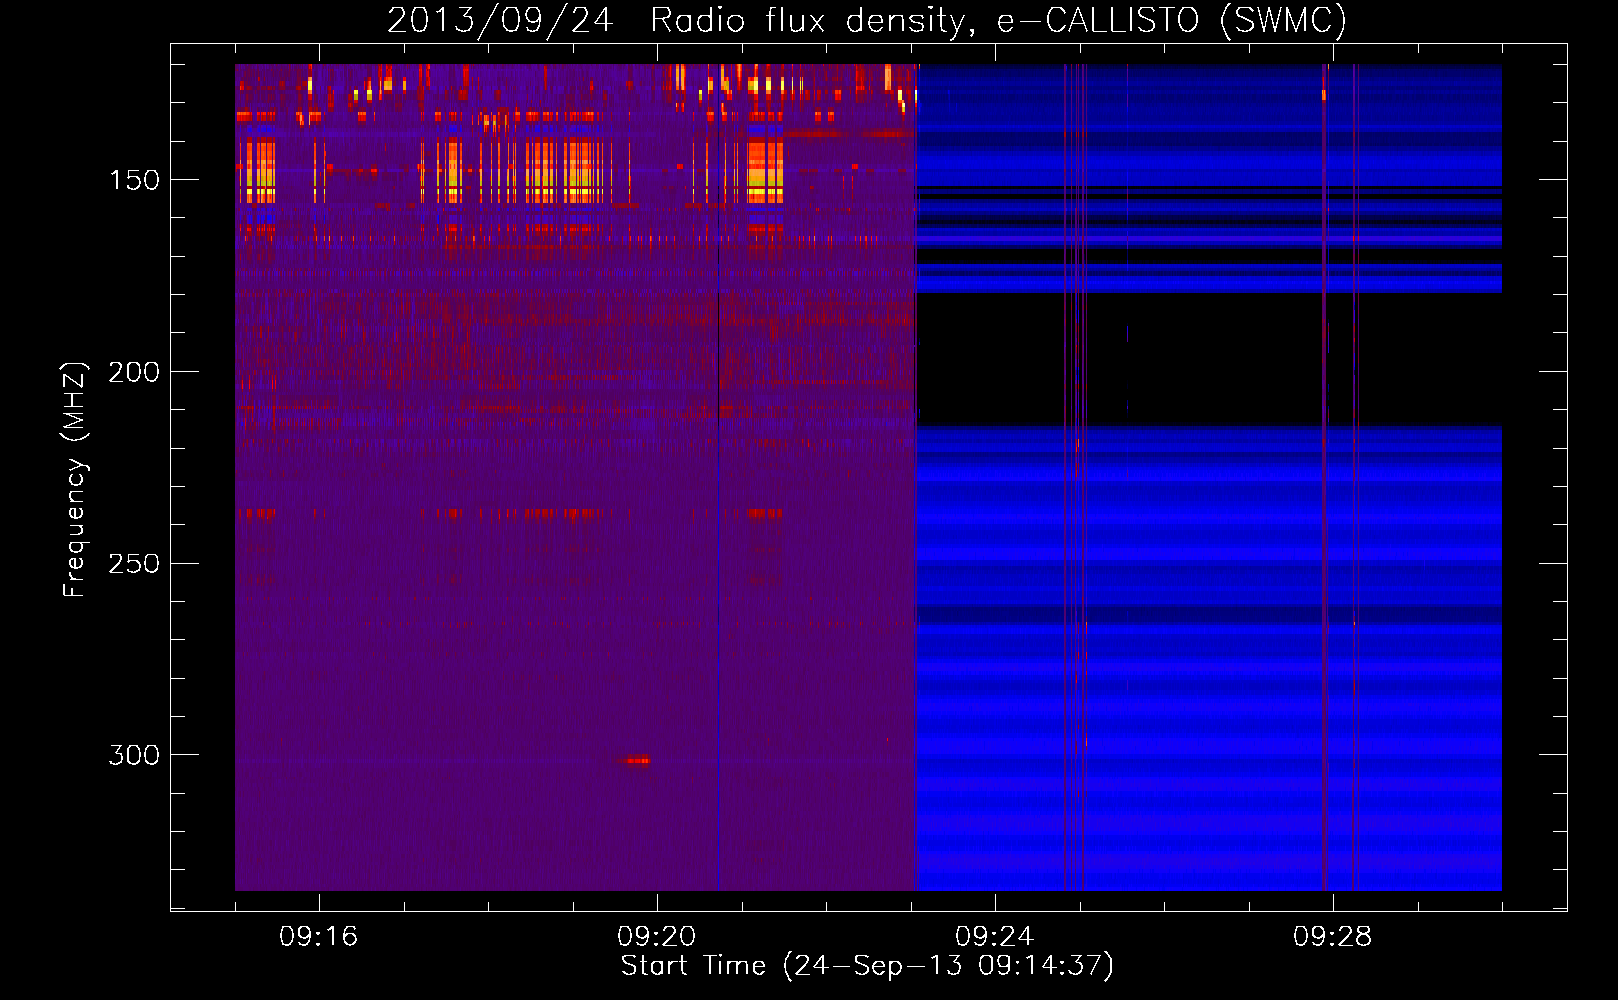Screen dimensions: 1618x1000
Task: Click the 'Start Time (24-Sep-13 09:14:37)' label
Action: point(867,966)
